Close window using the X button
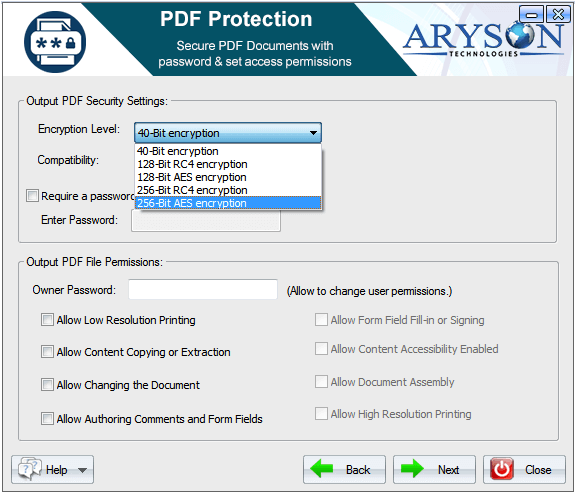Viewport: 575px width, 493px height. (x=558, y=15)
